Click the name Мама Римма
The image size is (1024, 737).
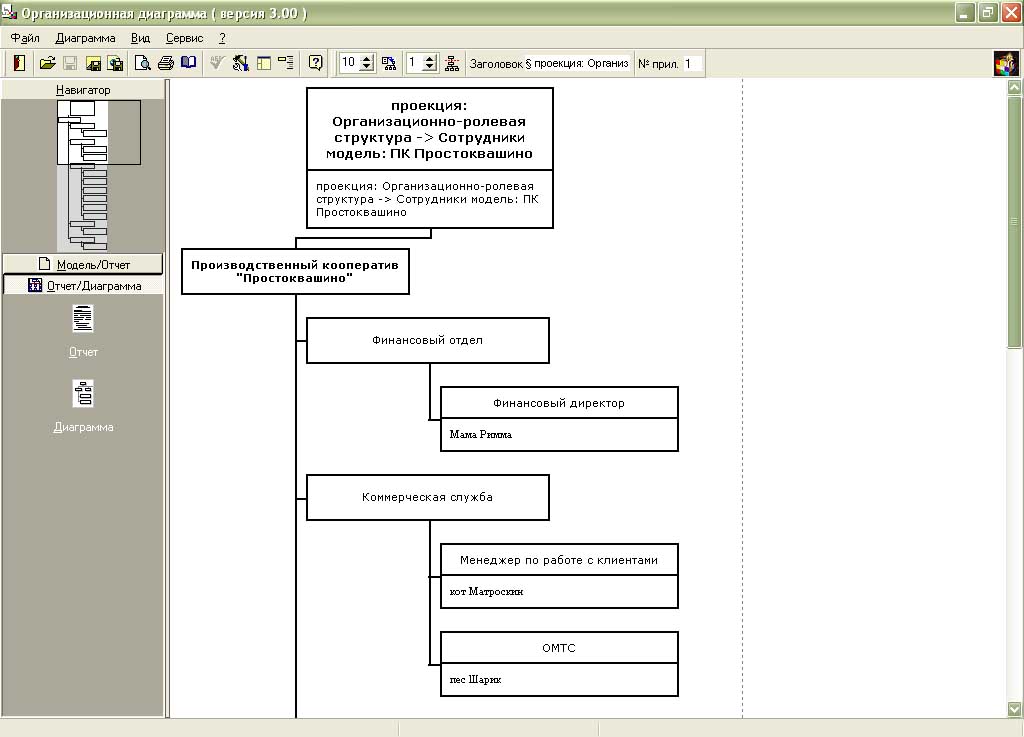pyautogui.click(x=481, y=434)
